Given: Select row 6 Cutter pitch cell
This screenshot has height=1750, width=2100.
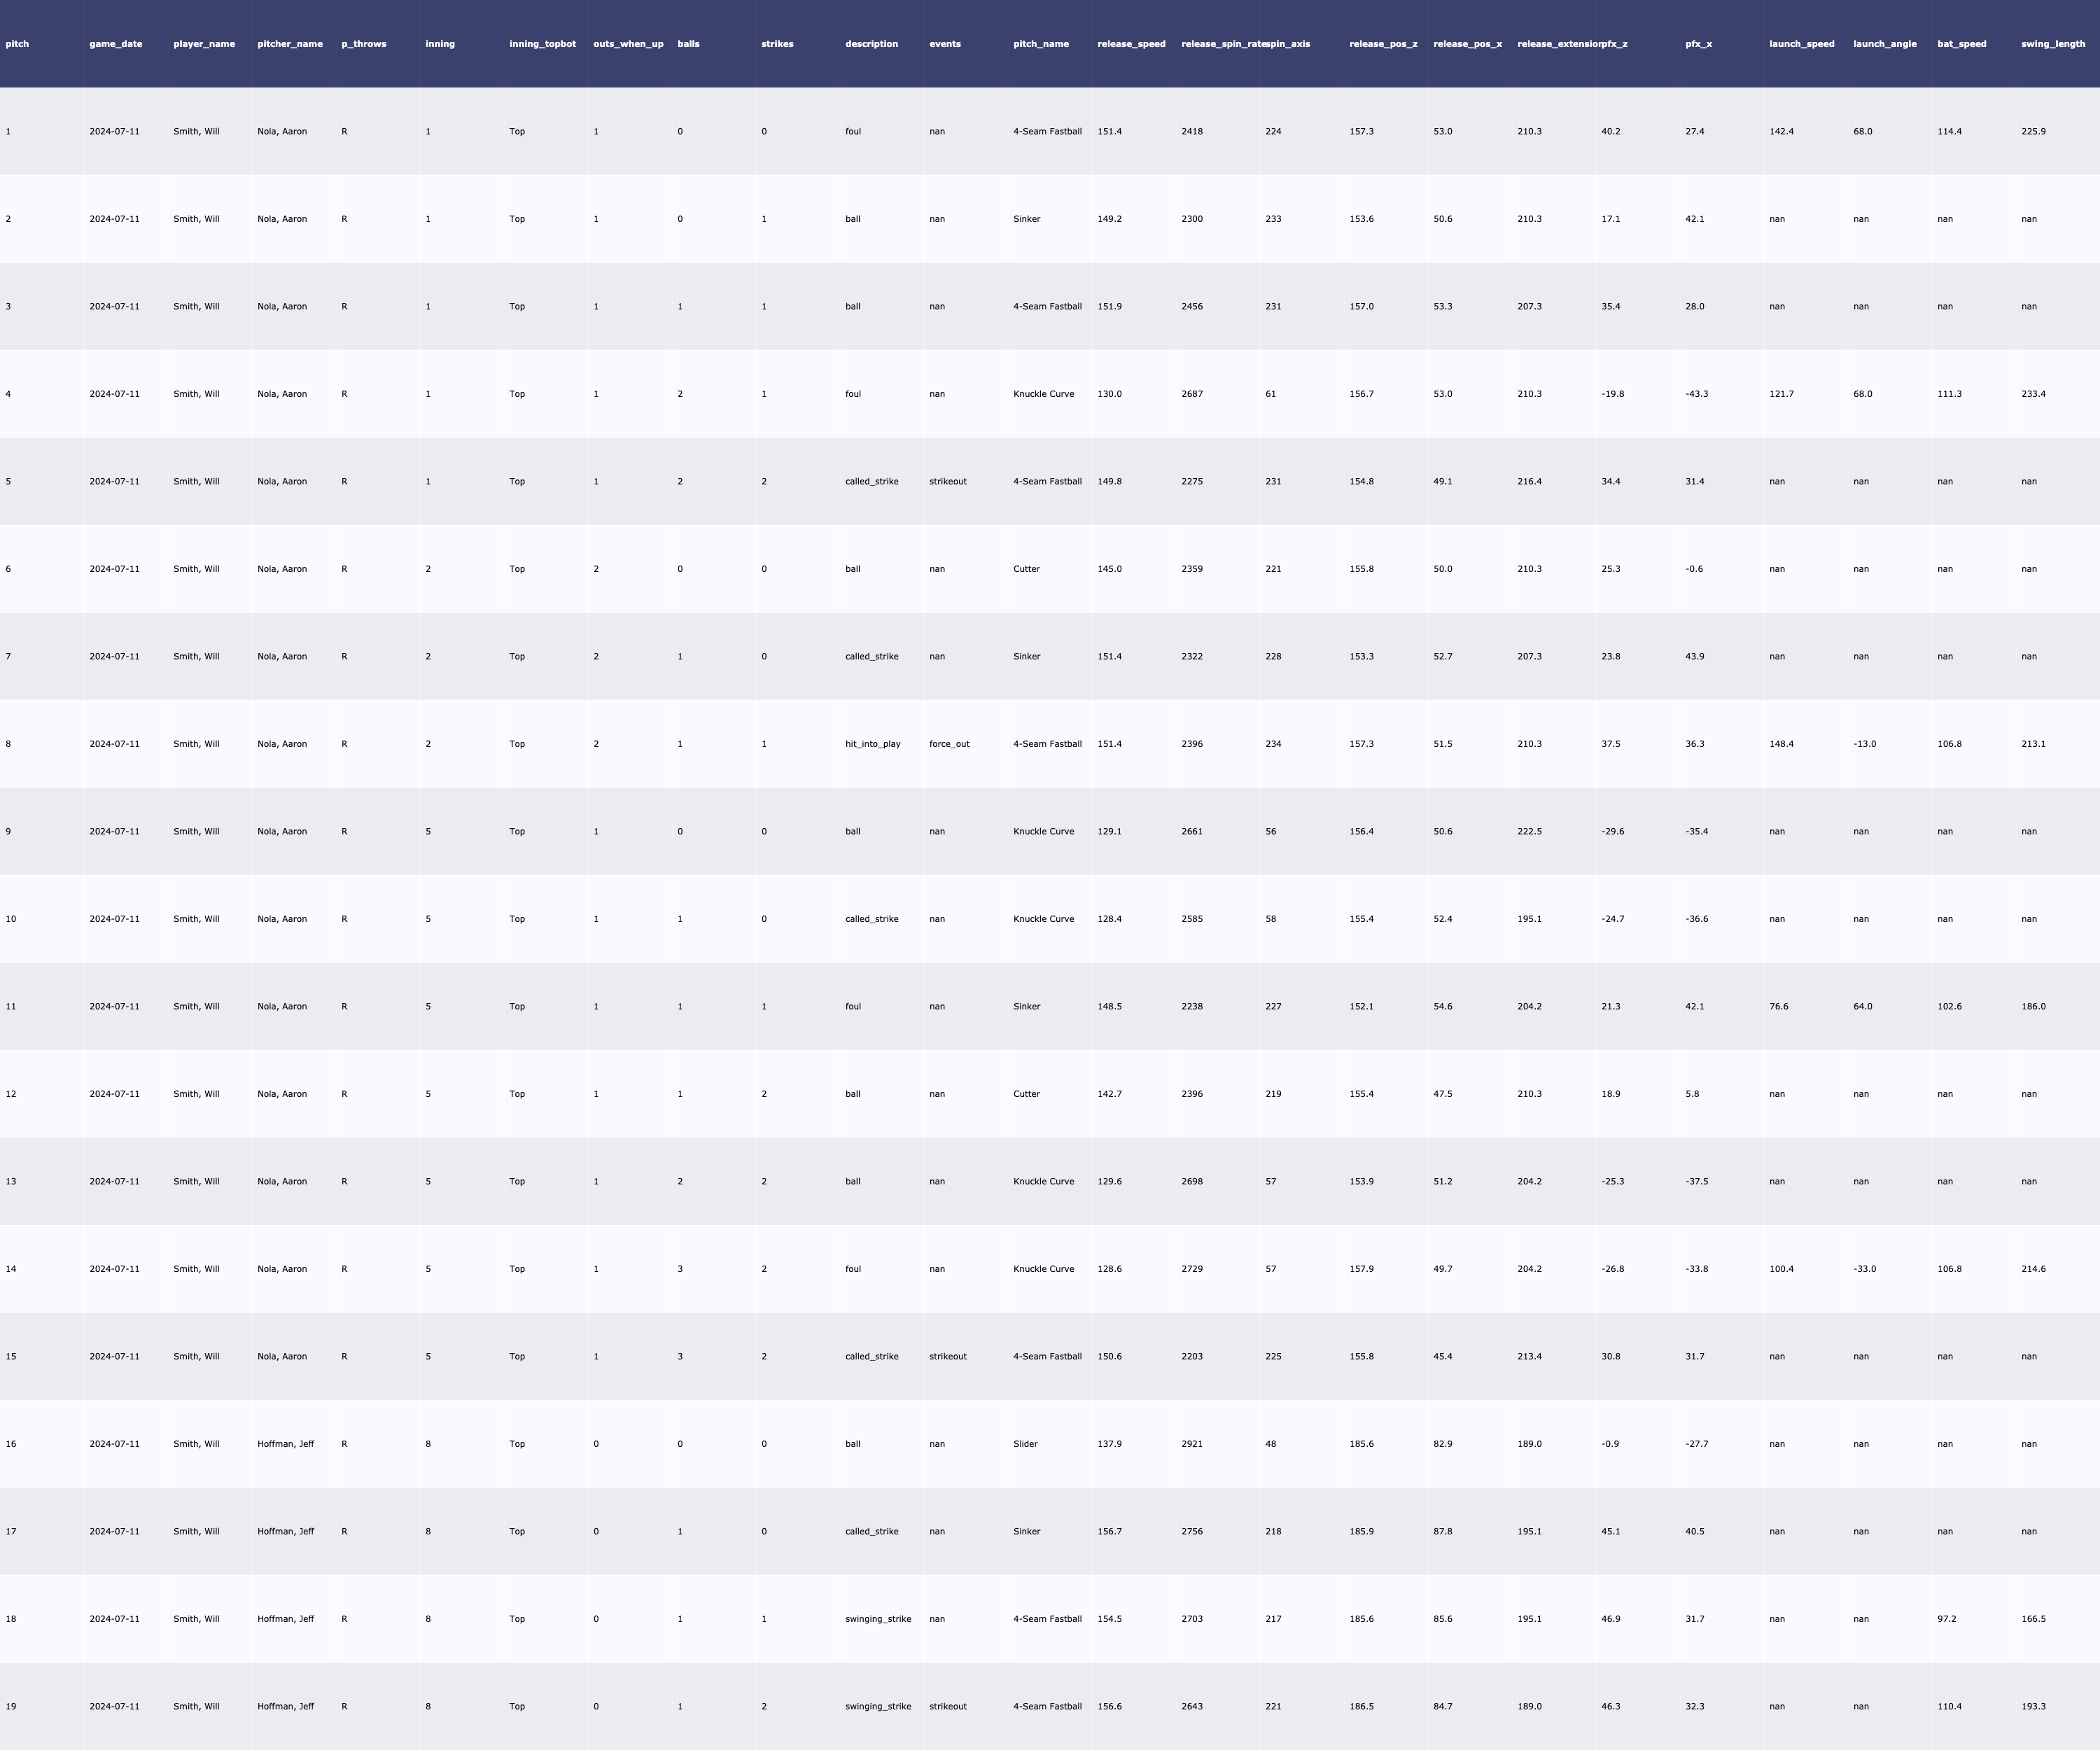Looking at the screenshot, I should [x=1026, y=569].
